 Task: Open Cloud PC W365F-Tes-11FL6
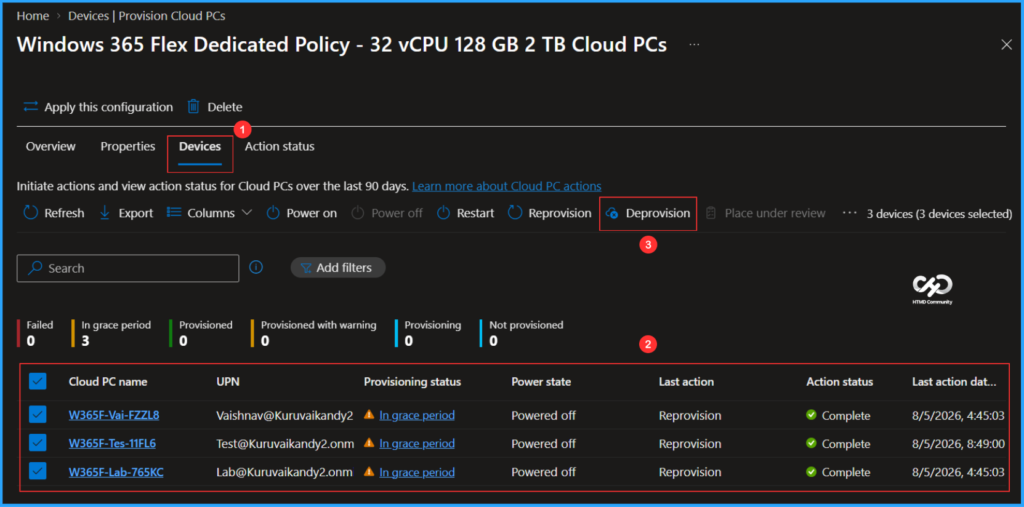pyautogui.click(x=112, y=444)
